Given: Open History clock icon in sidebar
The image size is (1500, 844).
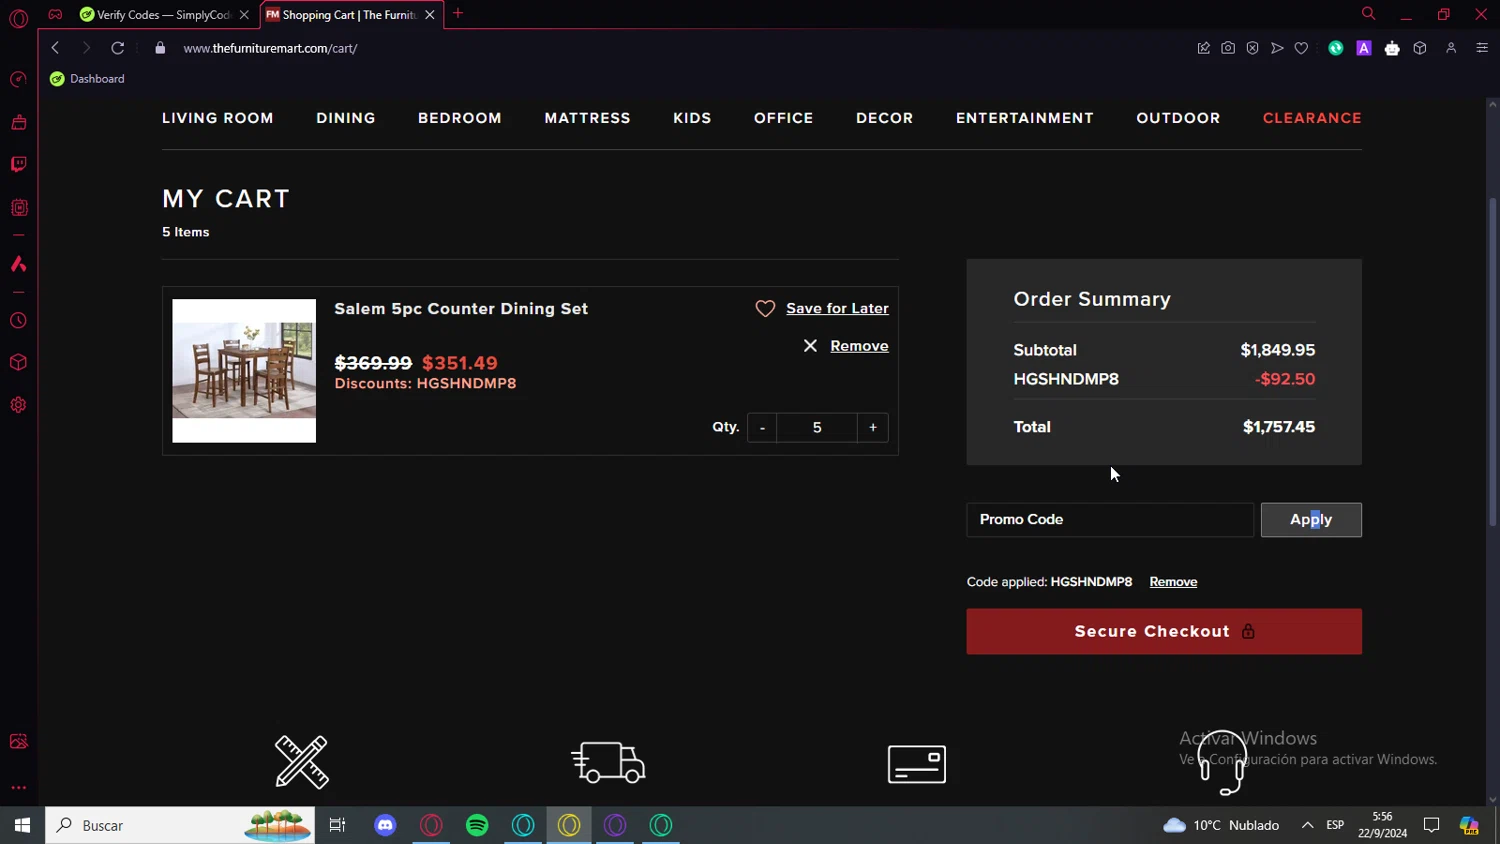Looking at the screenshot, I should [18, 321].
